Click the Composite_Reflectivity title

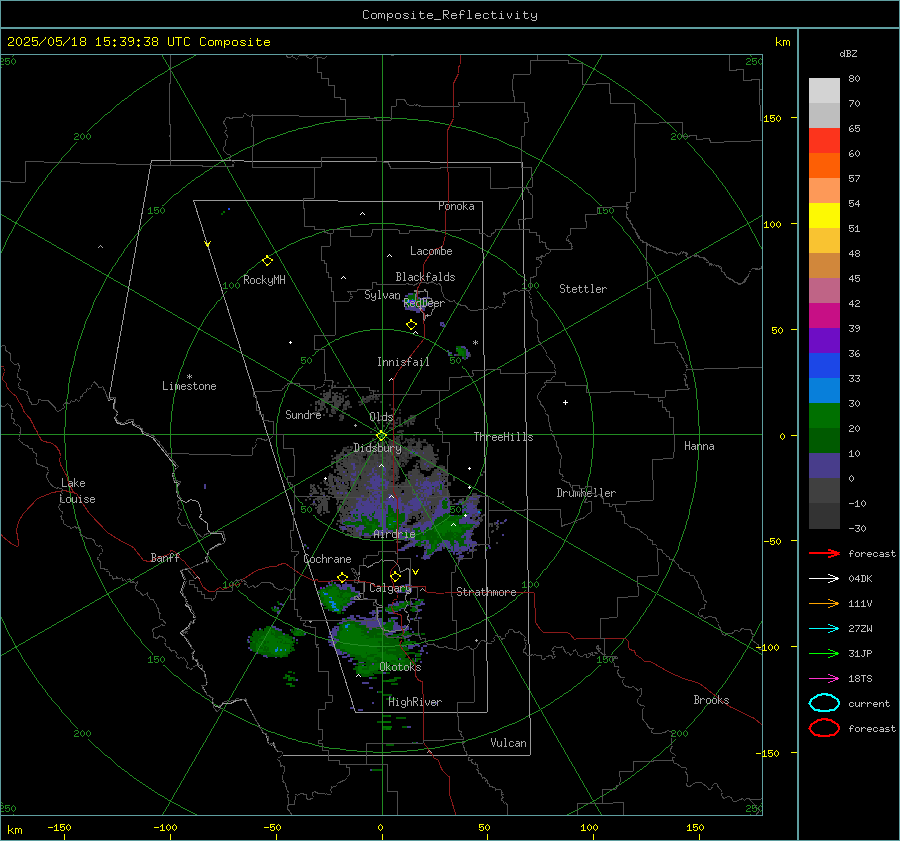click(450, 15)
